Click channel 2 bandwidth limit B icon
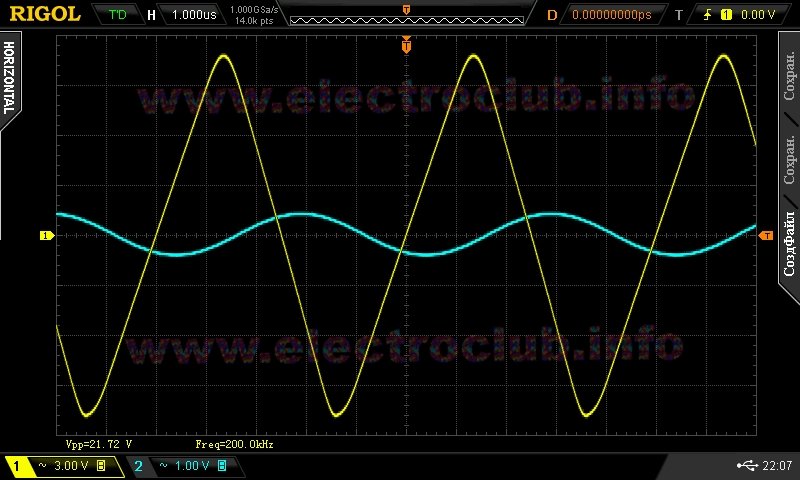Image resolution: width=800 pixels, height=480 pixels. tap(222, 465)
